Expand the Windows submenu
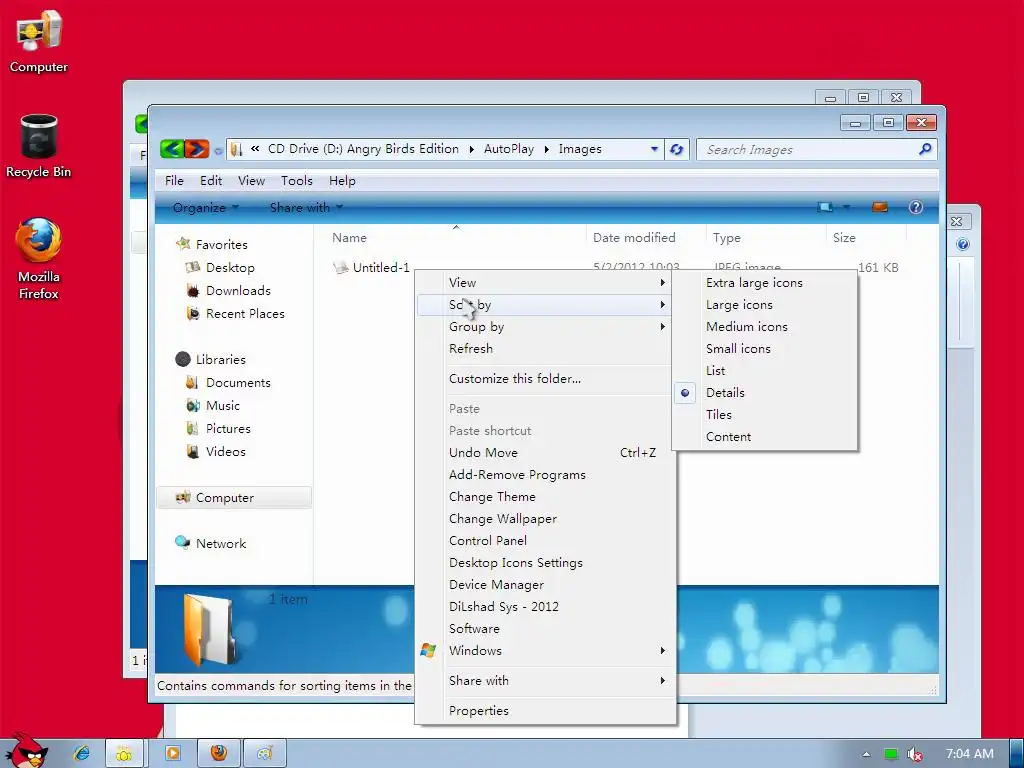 (545, 650)
